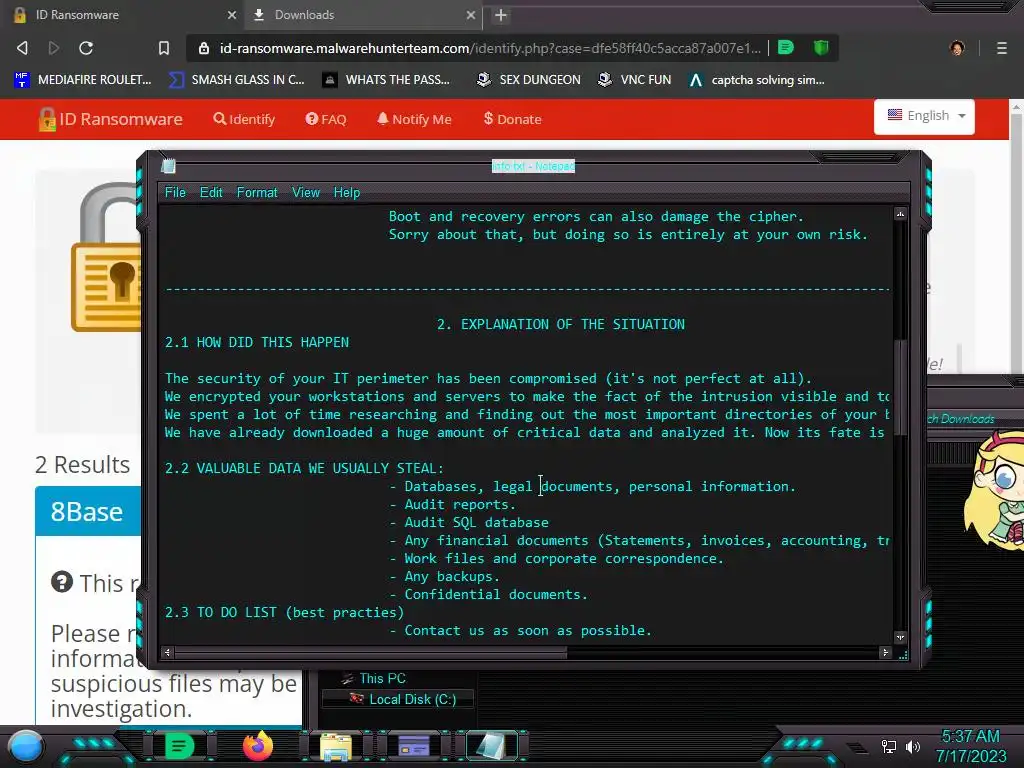Open Firefox from the taskbar
Screen dimensions: 1024x768
point(257,746)
